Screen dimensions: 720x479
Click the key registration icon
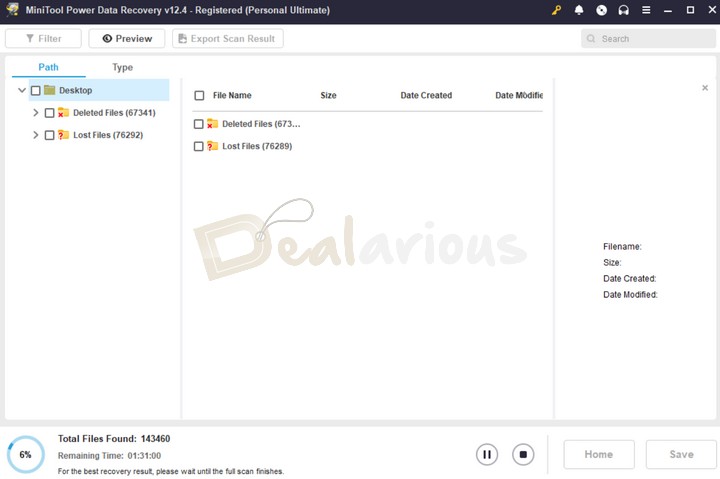(x=556, y=10)
